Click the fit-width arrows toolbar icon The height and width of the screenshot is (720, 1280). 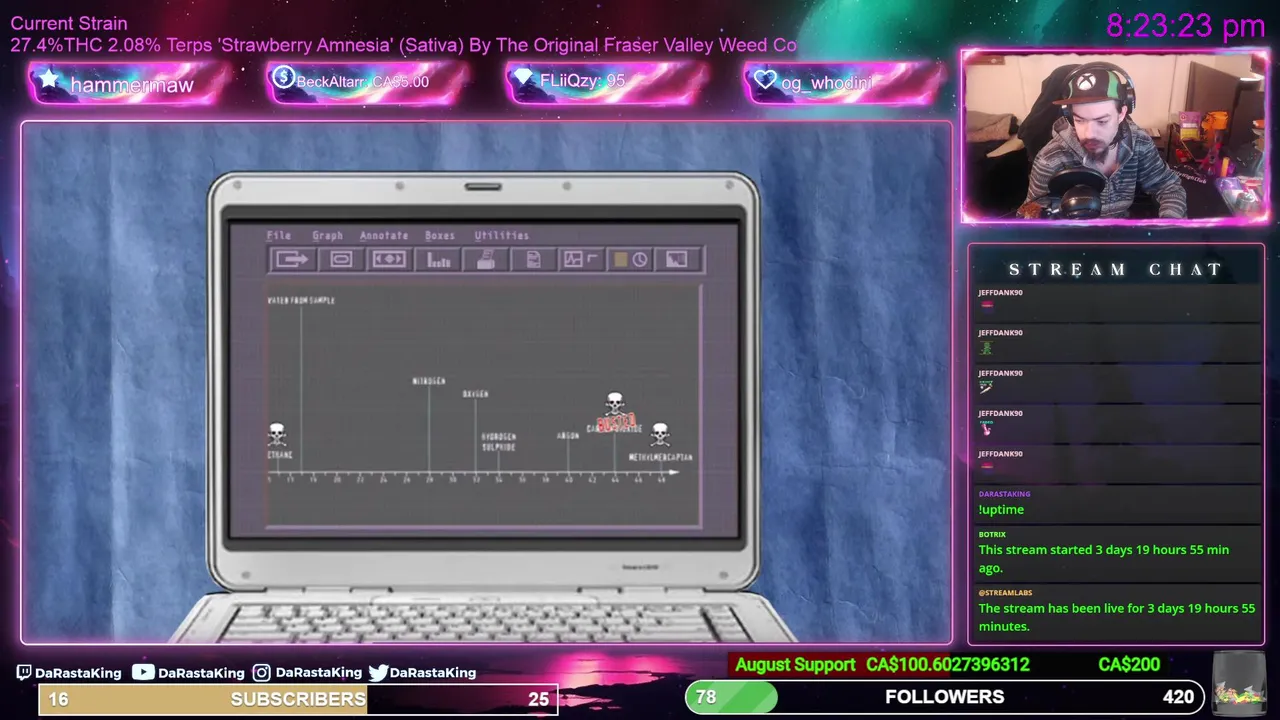point(389,260)
